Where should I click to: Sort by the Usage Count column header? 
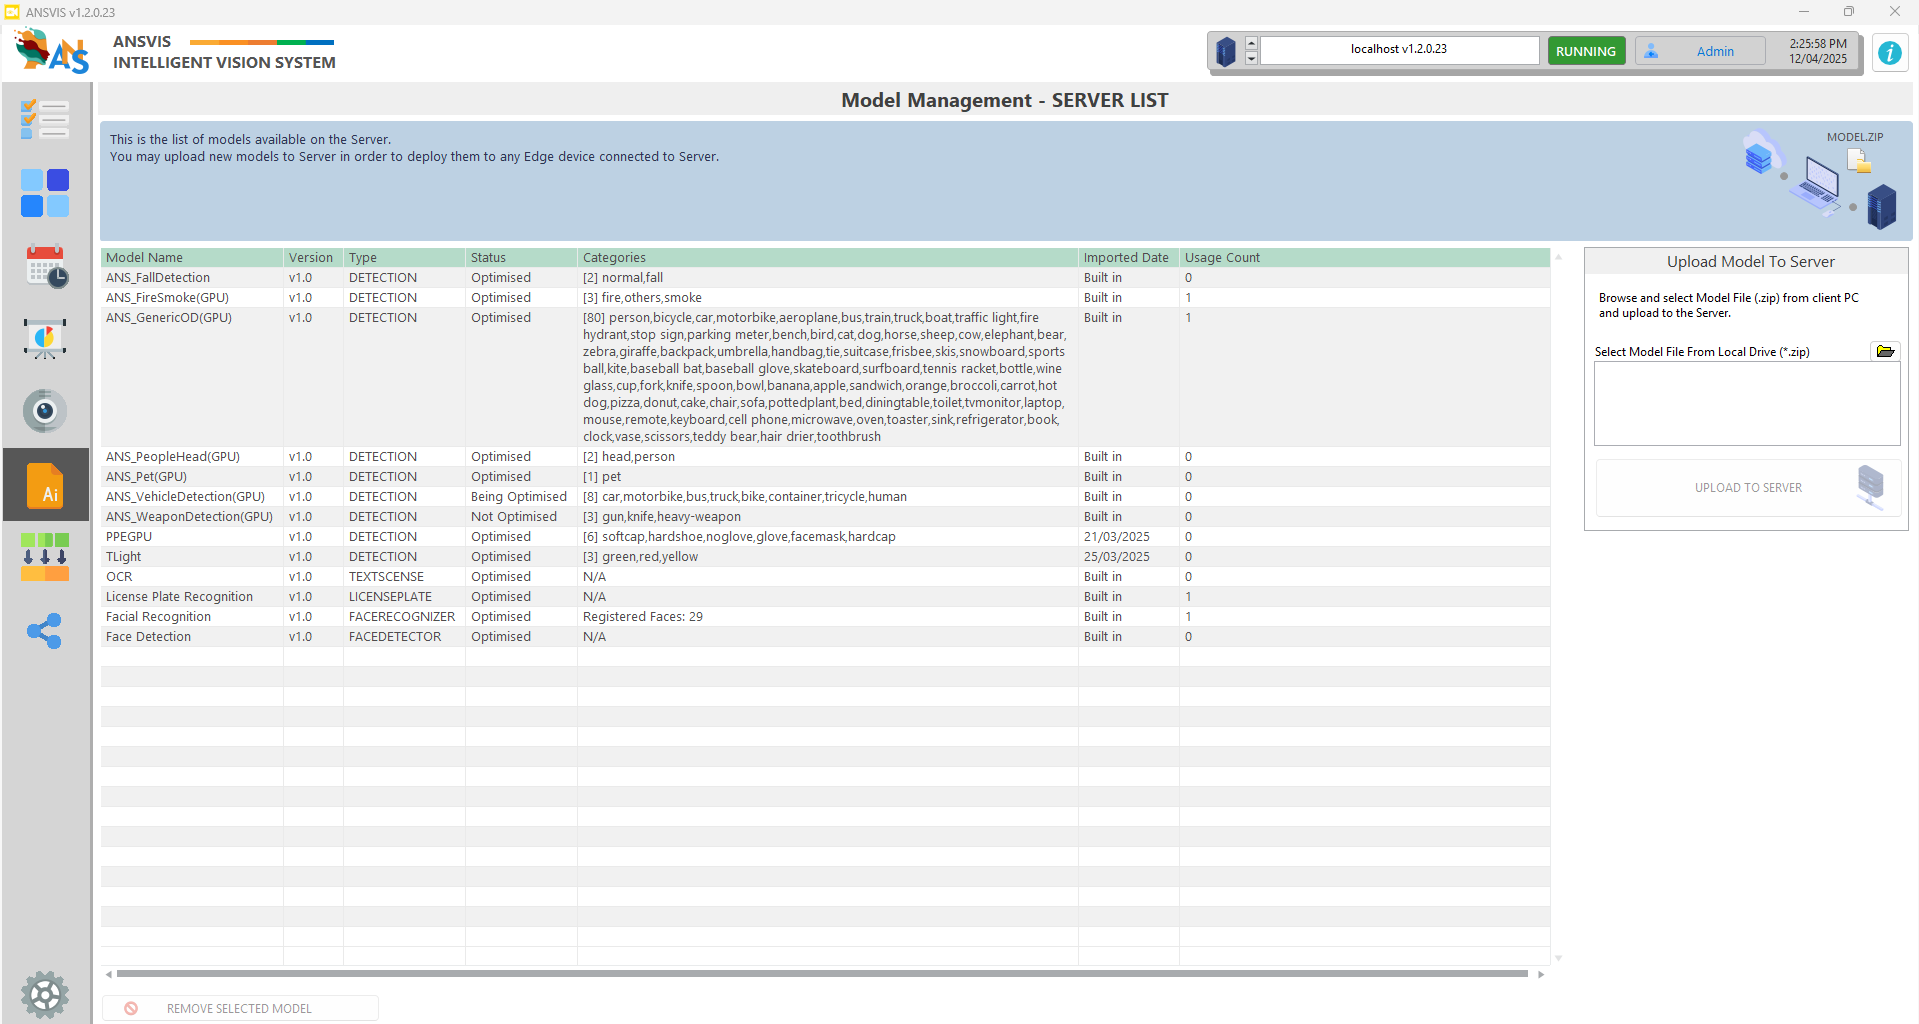click(1222, 258)
